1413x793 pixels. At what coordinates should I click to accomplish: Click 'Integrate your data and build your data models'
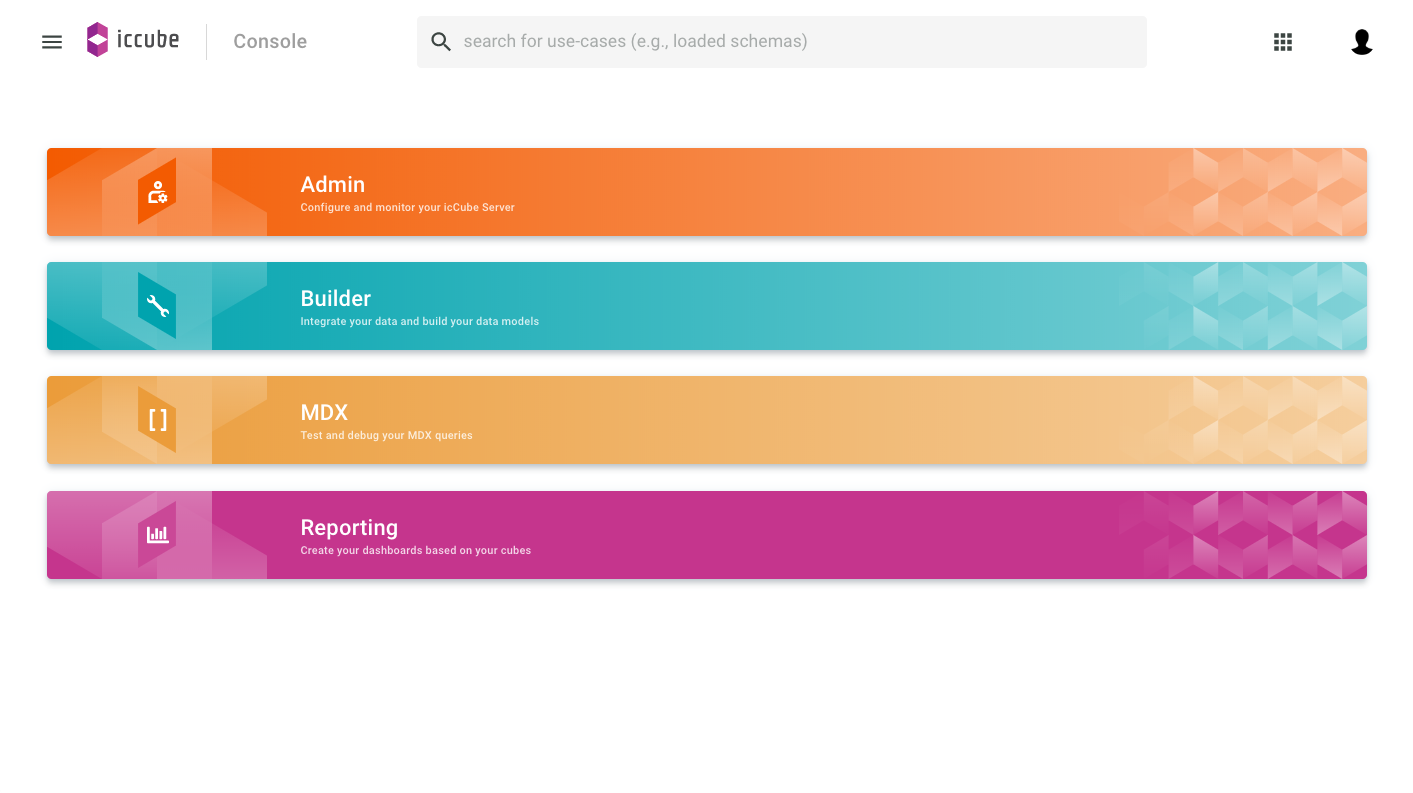420,322
